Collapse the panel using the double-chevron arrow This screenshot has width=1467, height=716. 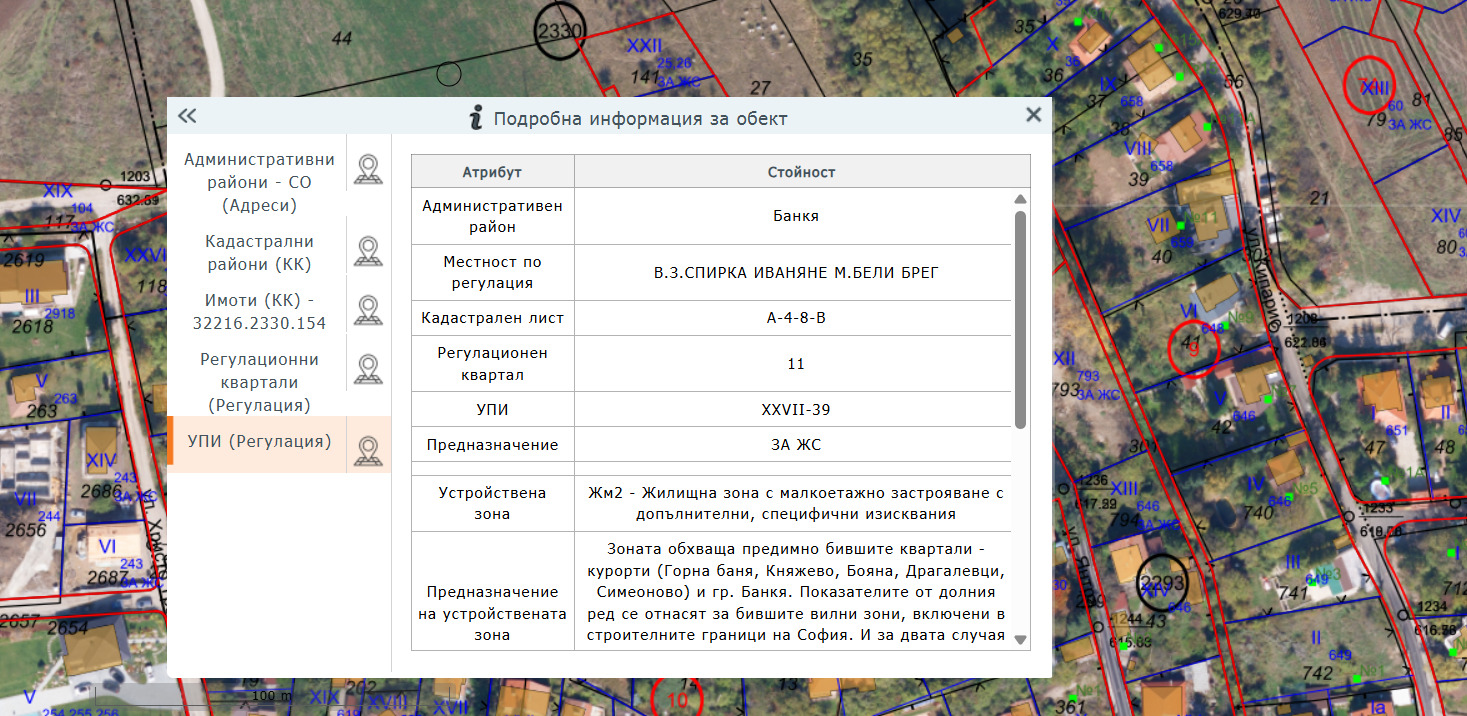pyautogui.click(x=186, y=116)
